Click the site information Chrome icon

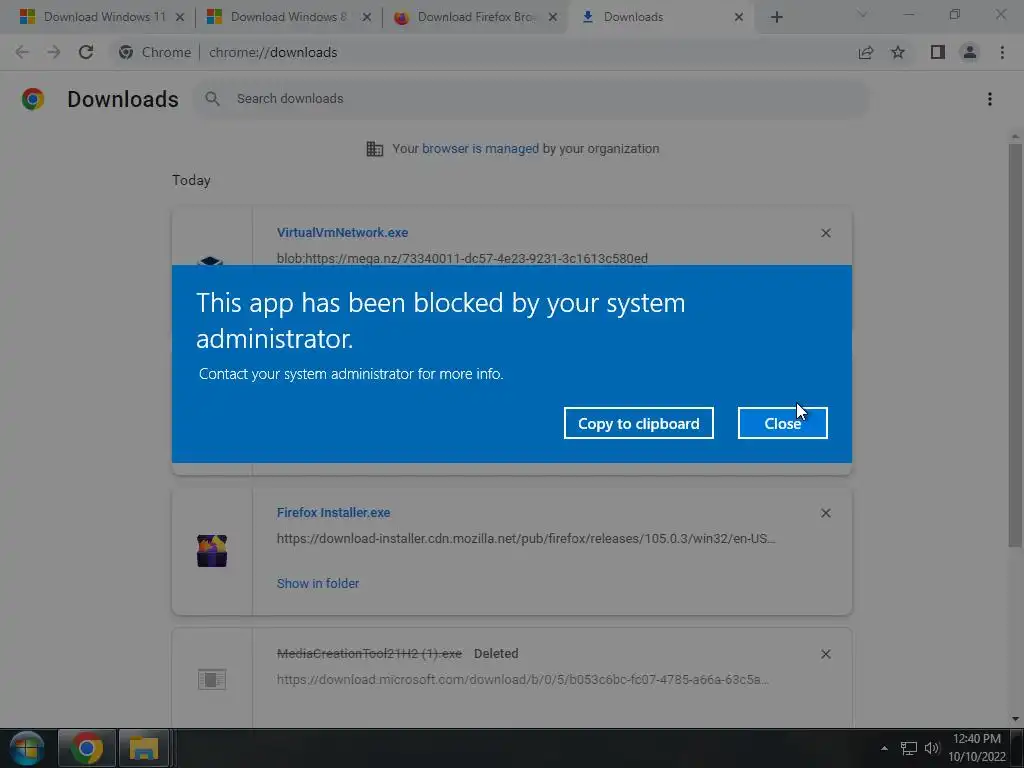tap(126, 52)
